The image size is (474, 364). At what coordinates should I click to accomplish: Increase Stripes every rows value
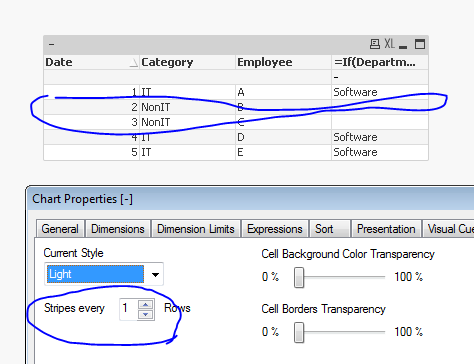pos(146,305)
